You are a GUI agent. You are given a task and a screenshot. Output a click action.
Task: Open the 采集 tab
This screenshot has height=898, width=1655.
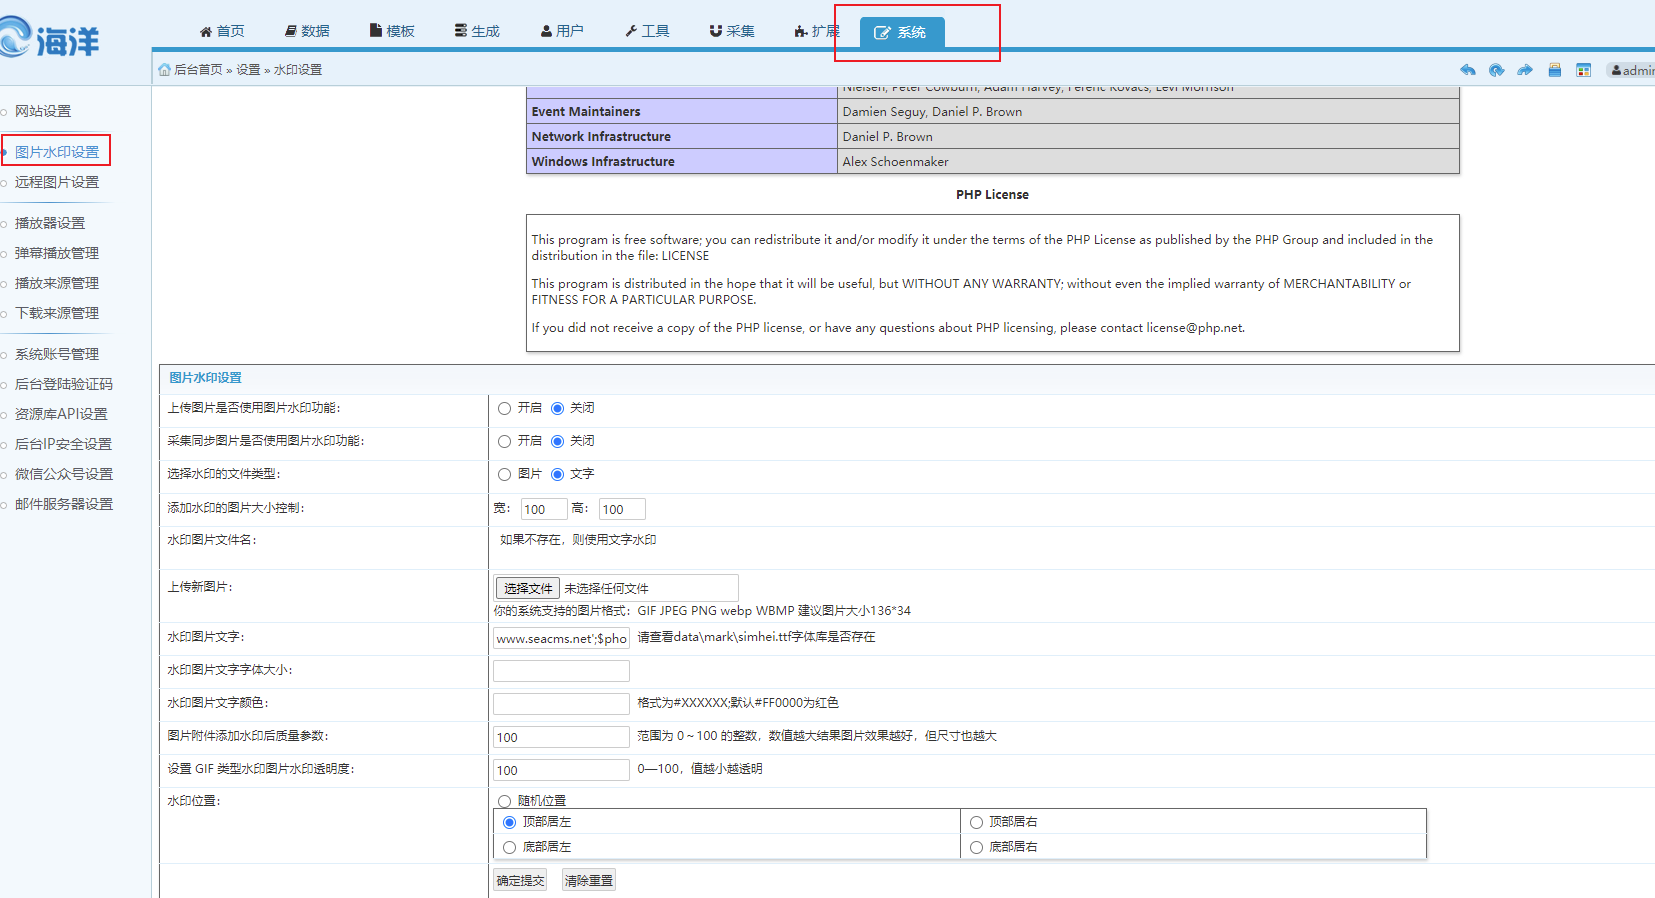tap(732, 32)
